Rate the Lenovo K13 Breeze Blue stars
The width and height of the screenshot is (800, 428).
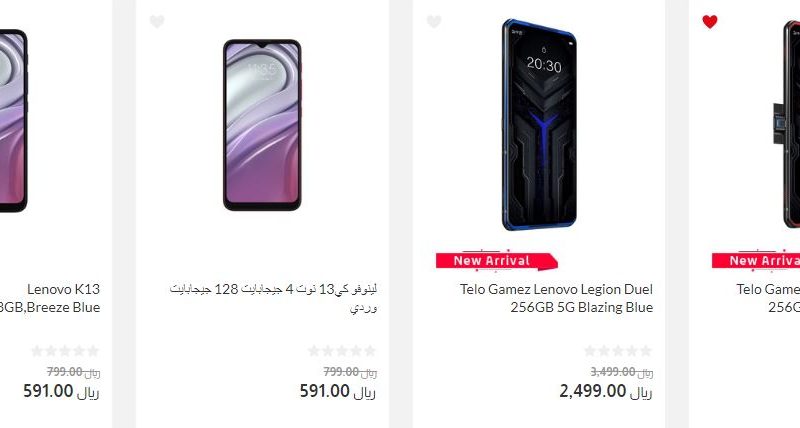click(65, 351)
